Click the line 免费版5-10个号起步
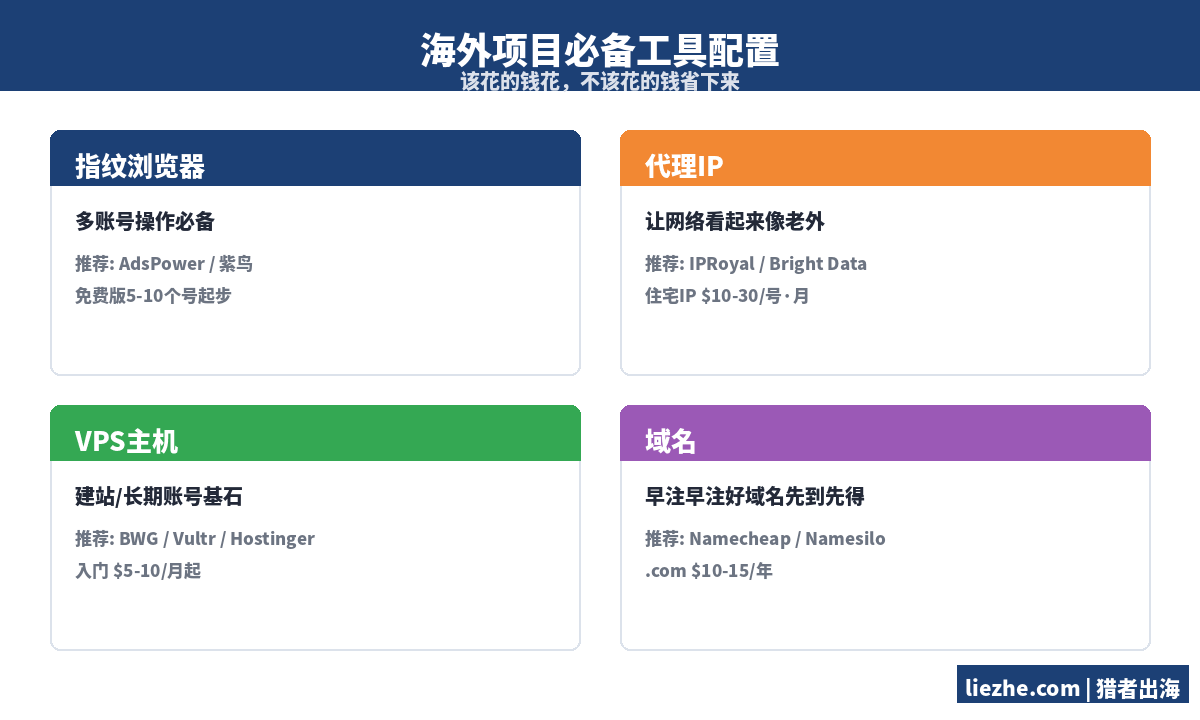Screen dimensions: 1200x720 coord(153,296)
